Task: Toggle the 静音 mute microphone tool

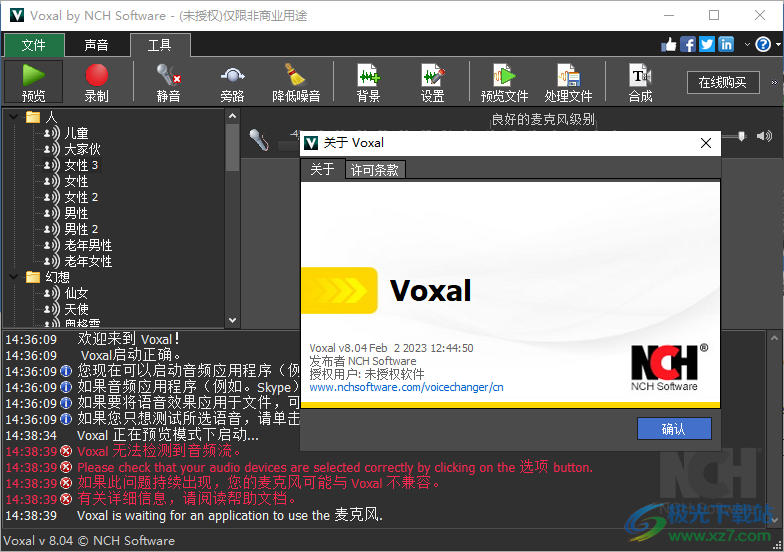Action: [x=168, y=82]
